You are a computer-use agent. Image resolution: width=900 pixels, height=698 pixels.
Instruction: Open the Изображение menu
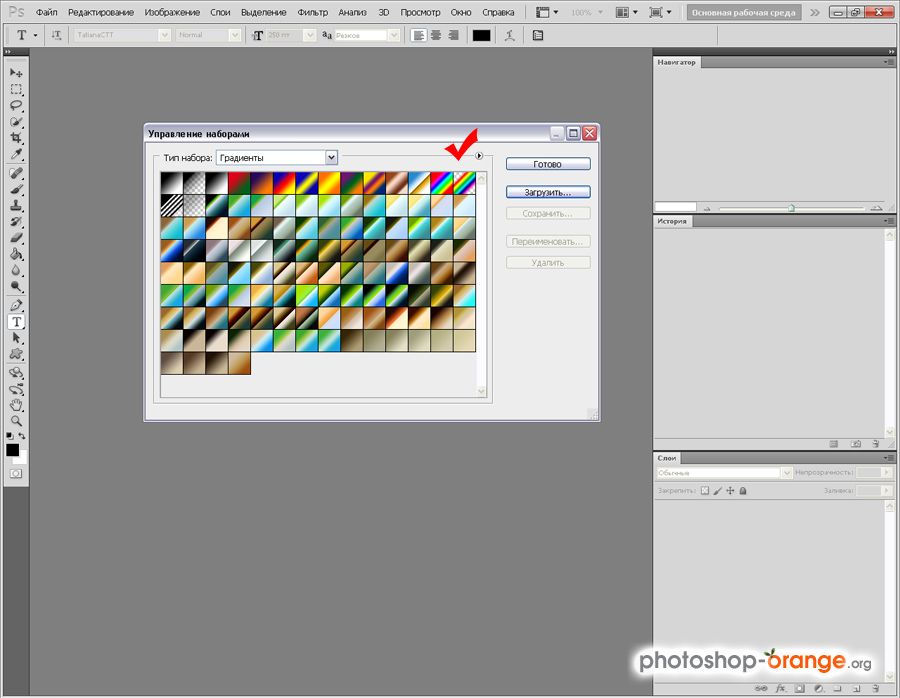(172, 12)
